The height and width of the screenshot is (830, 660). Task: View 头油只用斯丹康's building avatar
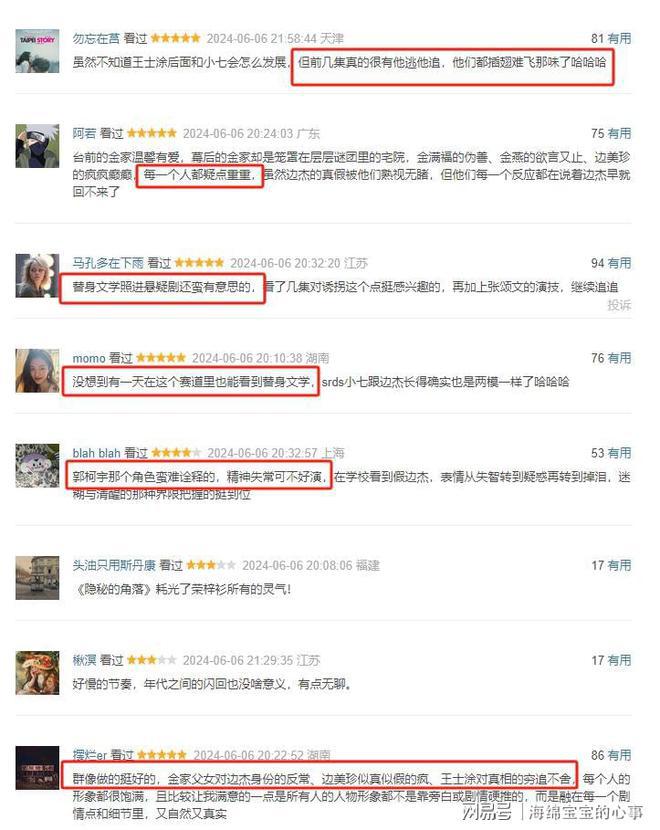click(x=37, y=578)
